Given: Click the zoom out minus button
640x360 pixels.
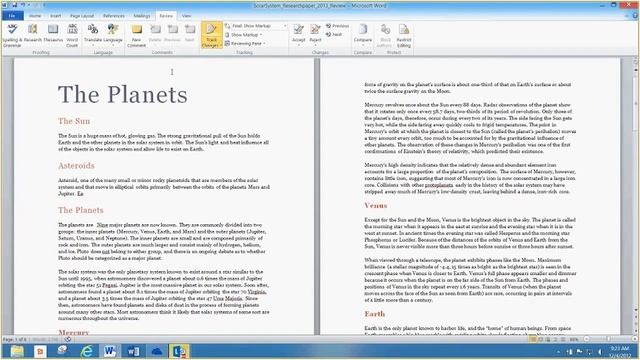Looking at the screenshot, I should (x=586, y=339).
